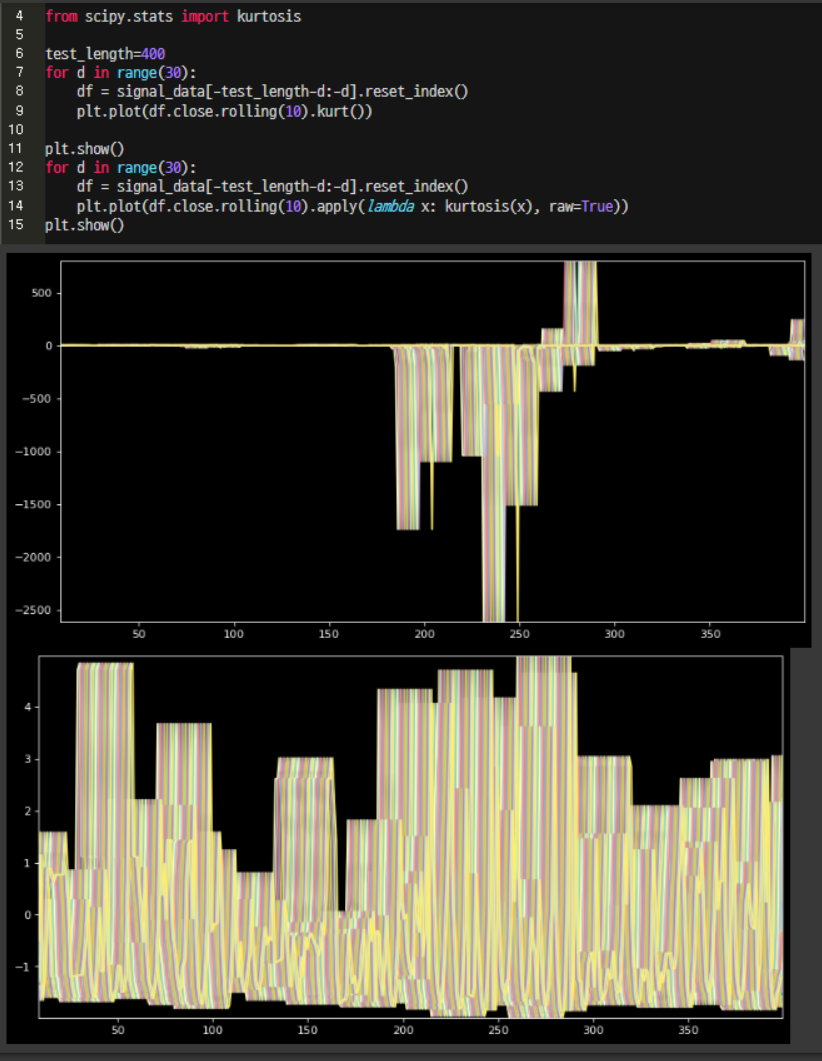
Task: Click x-axis tick 250 of the second plot
Action: 498,1030
